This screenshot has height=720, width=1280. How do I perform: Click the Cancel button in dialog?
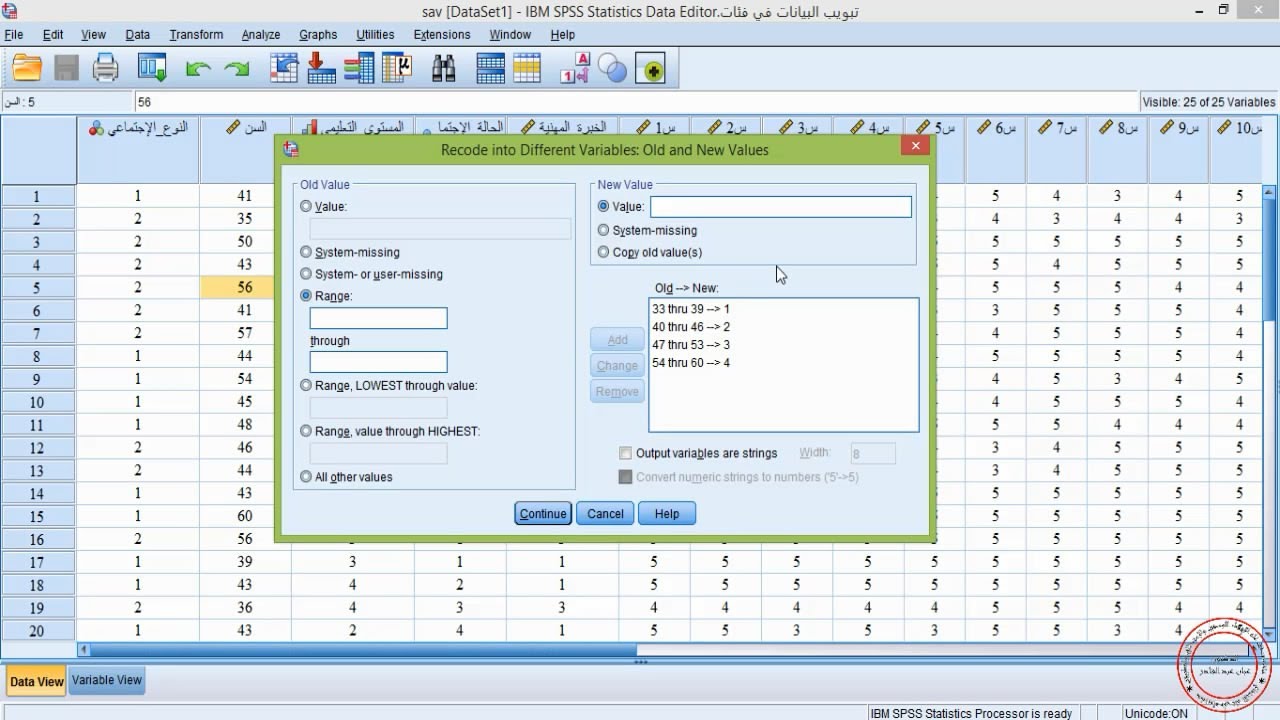pos(605,514)
